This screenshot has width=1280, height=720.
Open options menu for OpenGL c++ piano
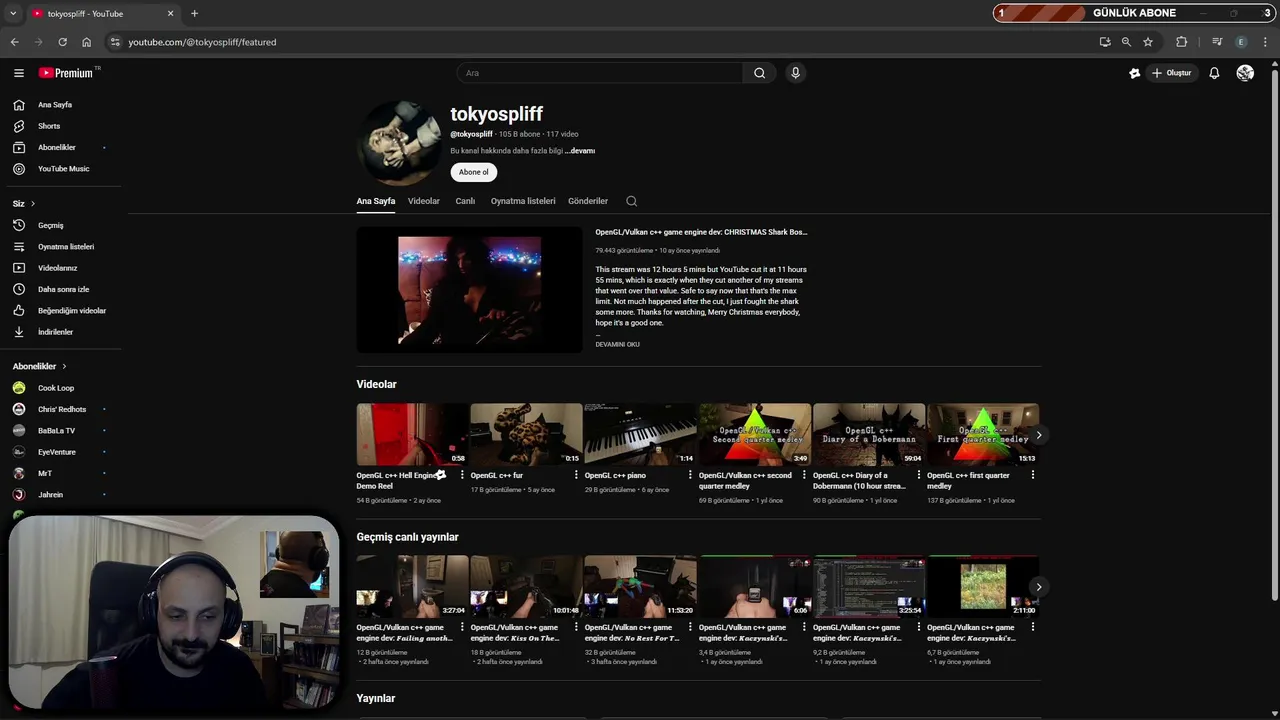tap(690, 475)
